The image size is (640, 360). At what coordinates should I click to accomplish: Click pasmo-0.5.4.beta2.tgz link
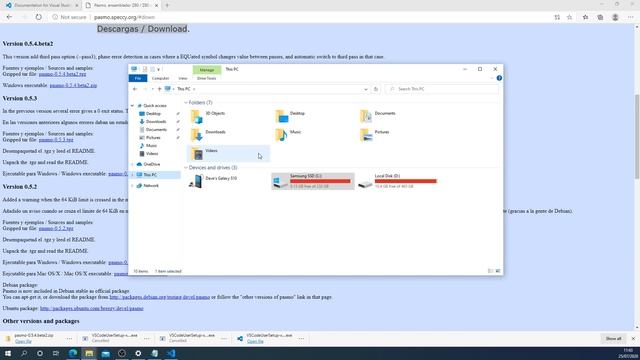62,74
